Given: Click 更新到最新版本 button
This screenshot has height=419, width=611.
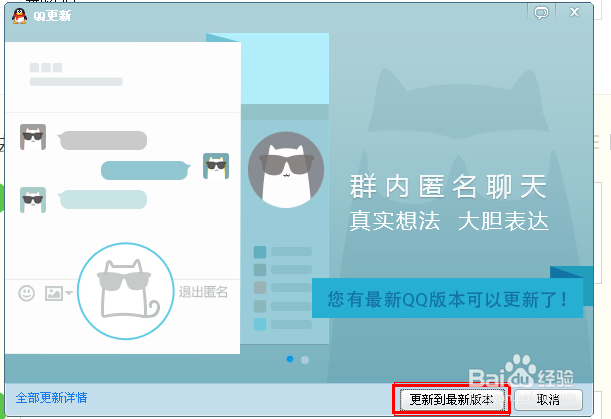Looking at the screenshot, I should pyautogui.click(x=452, y=399).
